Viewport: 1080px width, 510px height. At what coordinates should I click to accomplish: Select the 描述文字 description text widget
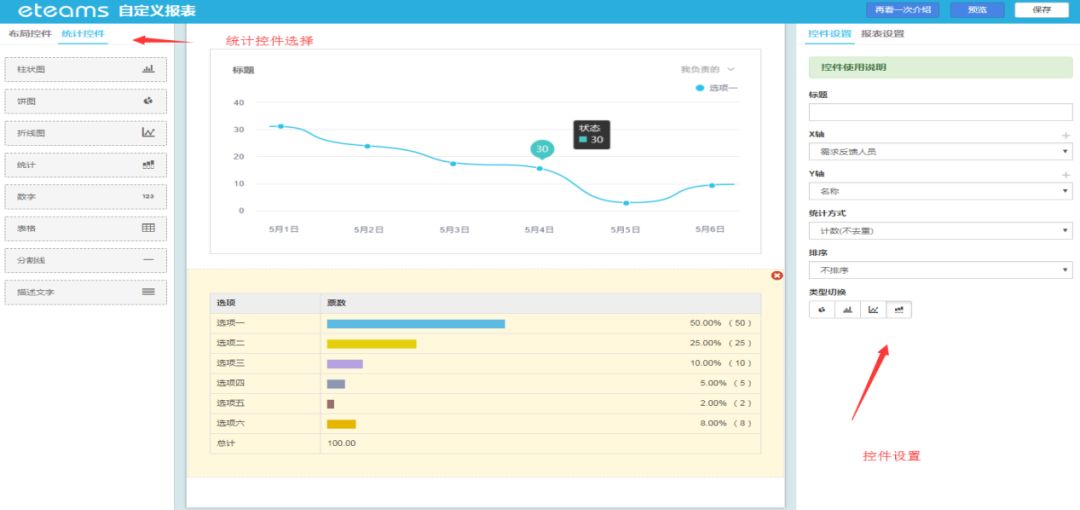[x=85, y=292]
